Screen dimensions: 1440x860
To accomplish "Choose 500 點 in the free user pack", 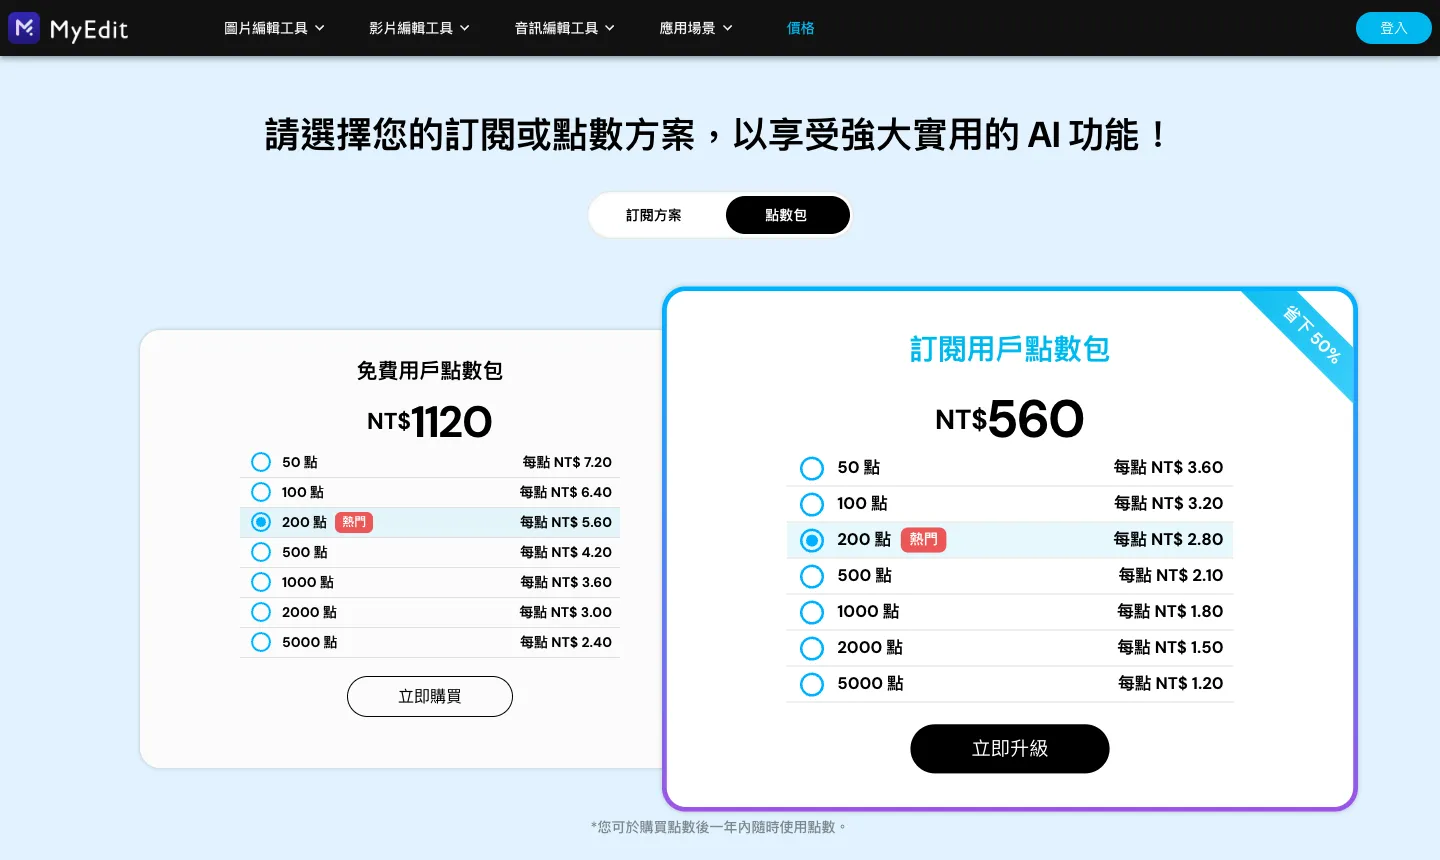I will pos(261,552).
